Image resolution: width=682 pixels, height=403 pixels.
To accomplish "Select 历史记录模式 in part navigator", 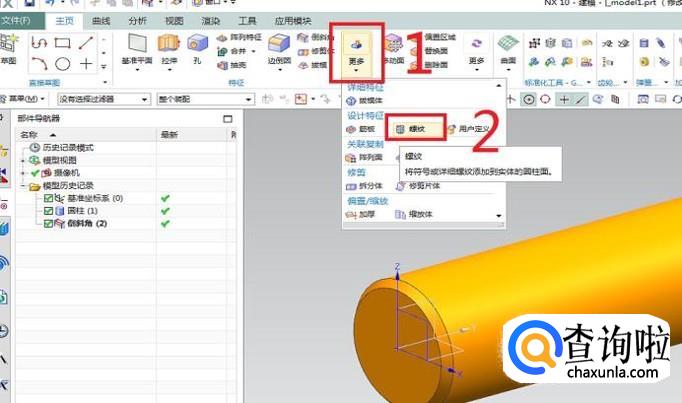I will 68,148.
